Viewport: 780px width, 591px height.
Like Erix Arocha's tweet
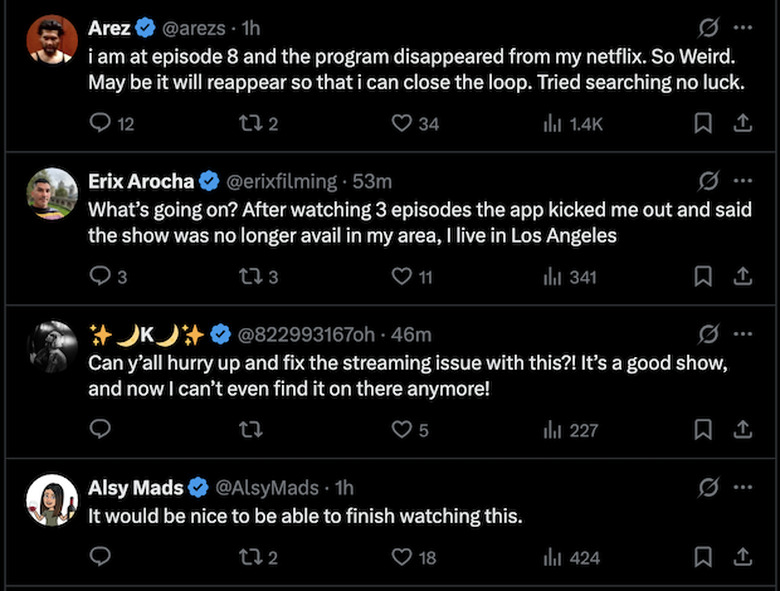click(402, 277)
